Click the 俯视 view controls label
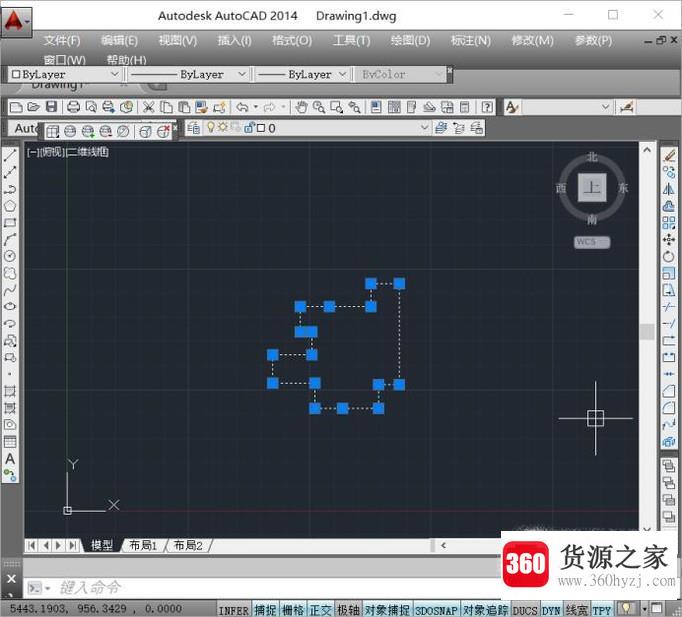682x617 pixels. pyautogui.click(x=51, y=152)
